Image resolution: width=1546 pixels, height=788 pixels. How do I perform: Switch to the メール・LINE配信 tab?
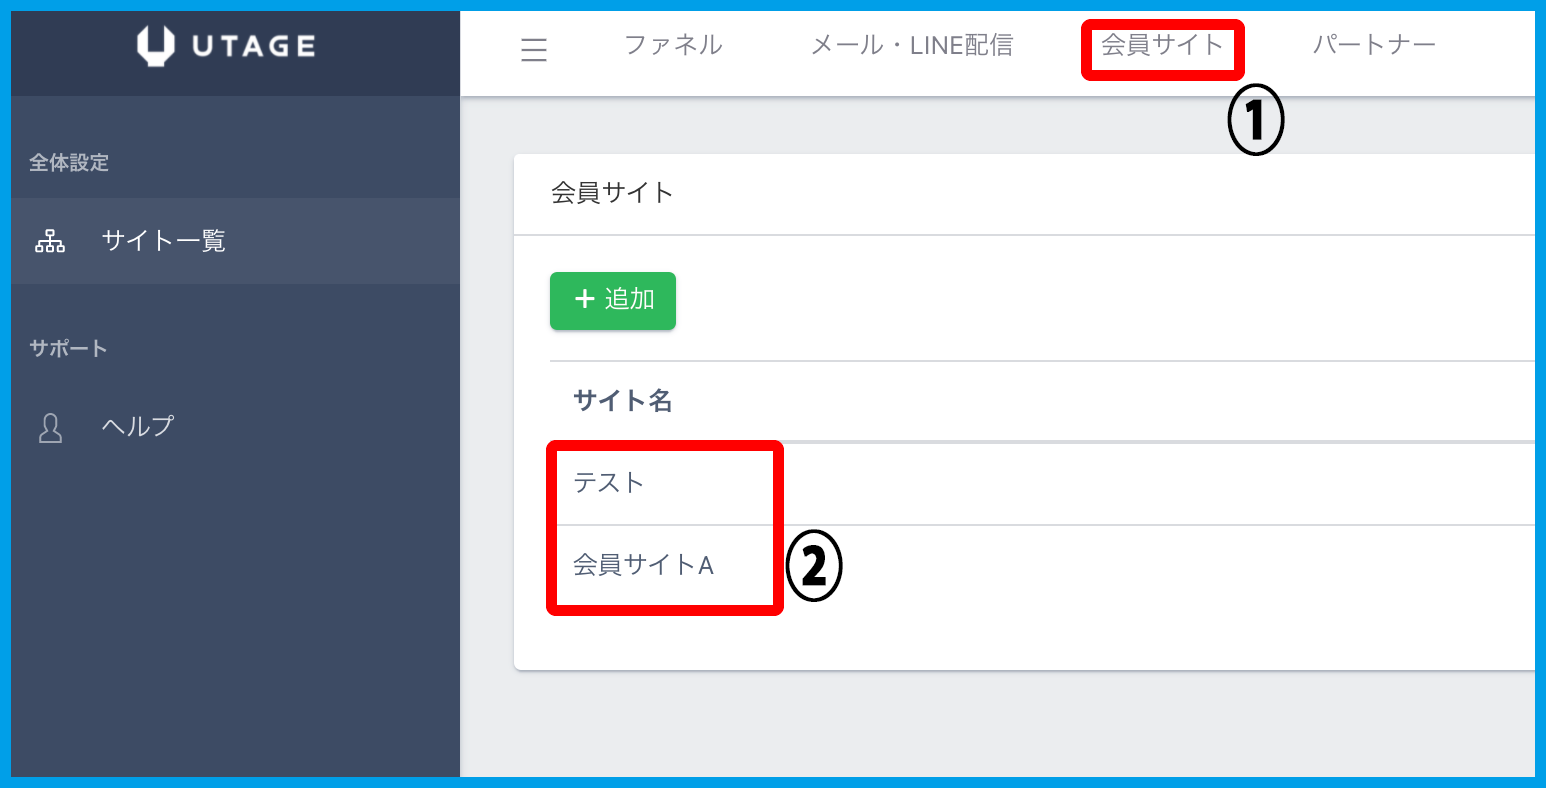coord(911,45)
